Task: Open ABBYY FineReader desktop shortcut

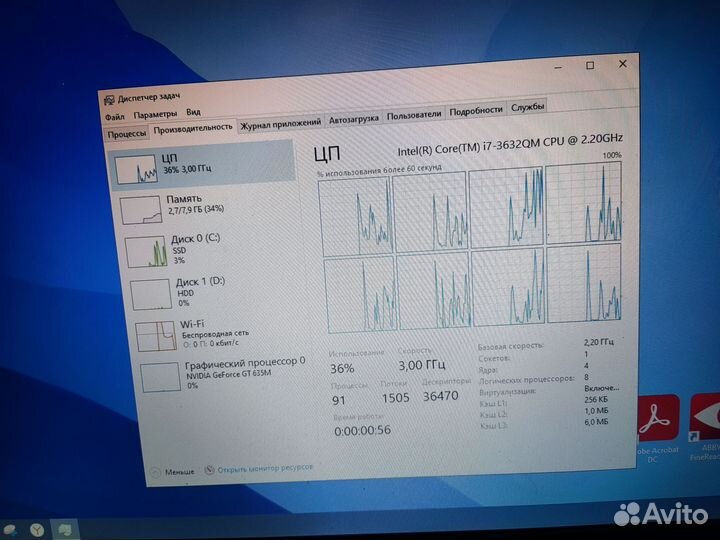Action: click(x=705, y=427)
